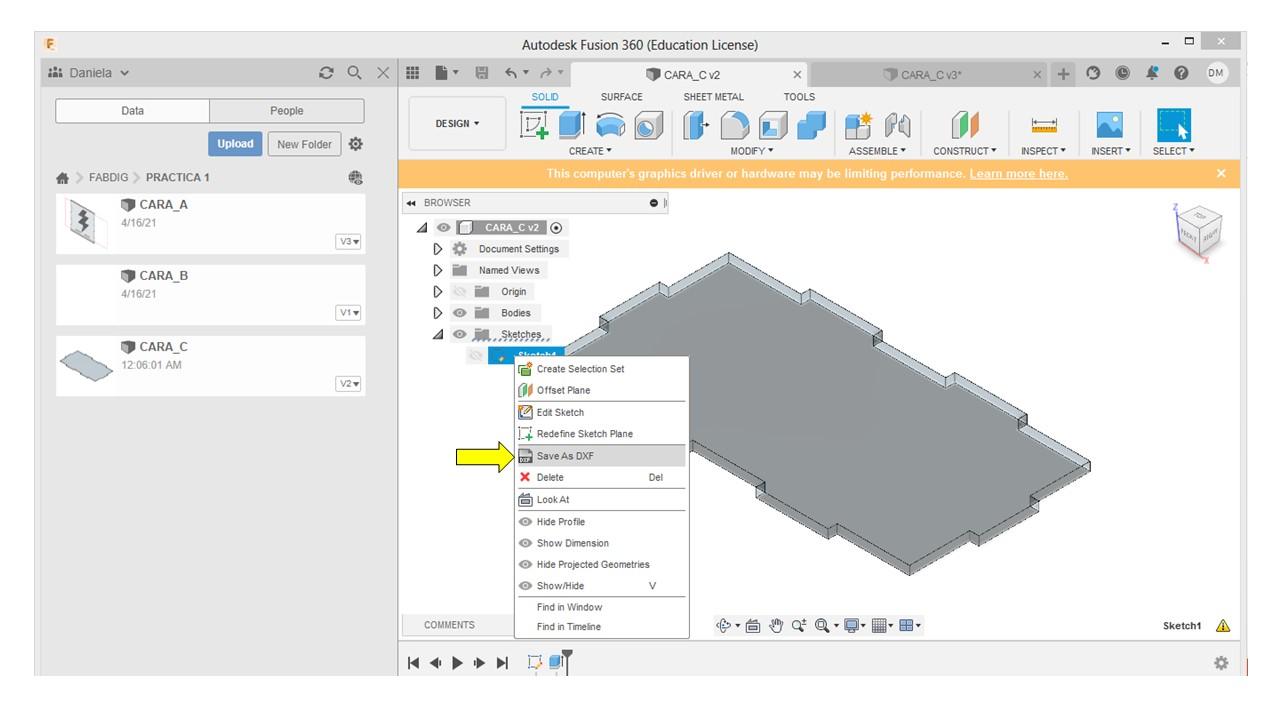Image resolution: width=1280 pixels, height=720 pixels.
Task: Click the Upload button
Action: (236, 144)
